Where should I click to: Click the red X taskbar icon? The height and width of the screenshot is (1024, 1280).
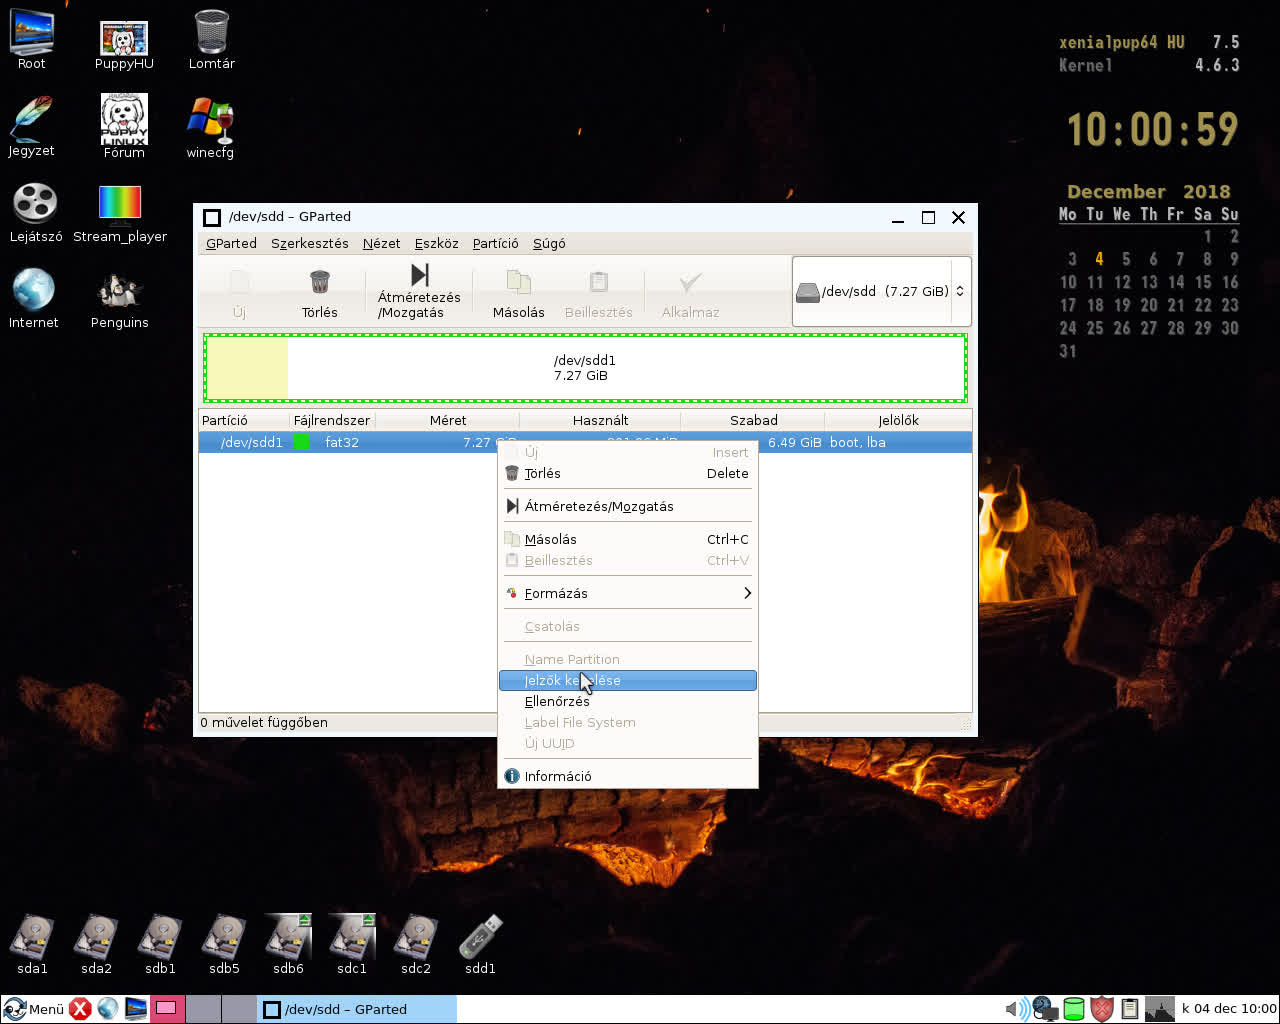point(81,1009)
